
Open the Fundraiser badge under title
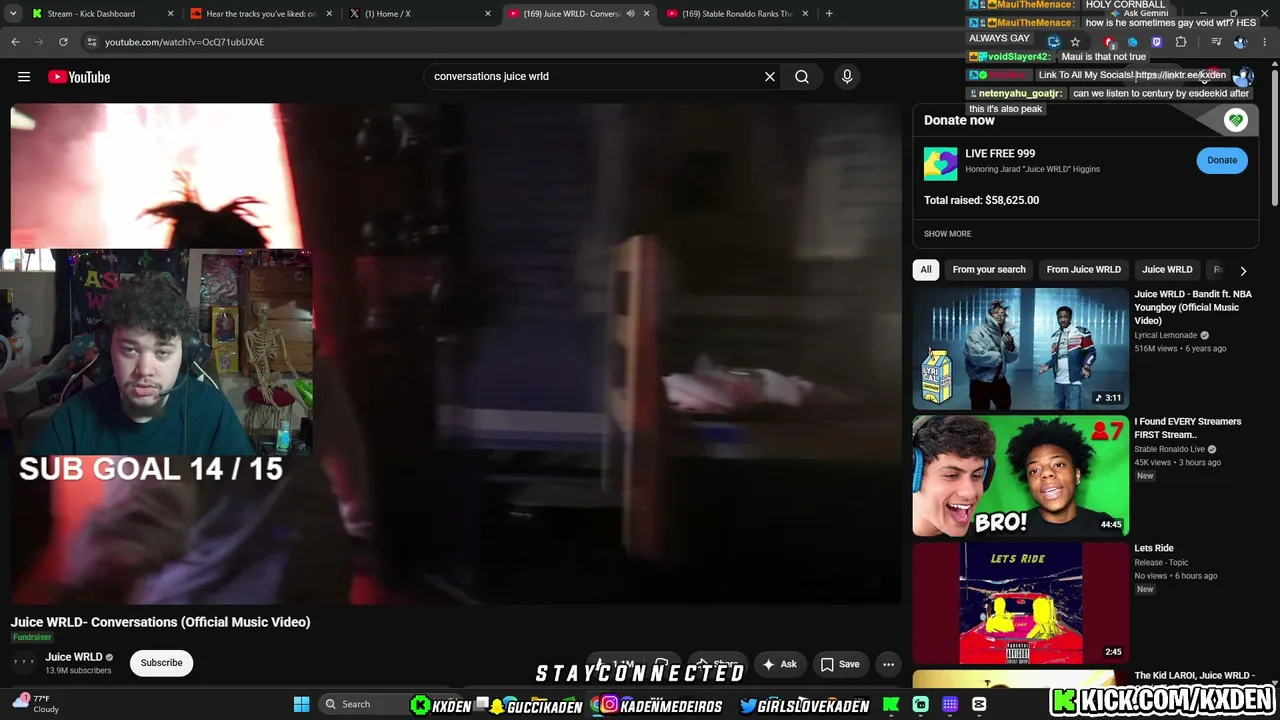click(32, 637)
